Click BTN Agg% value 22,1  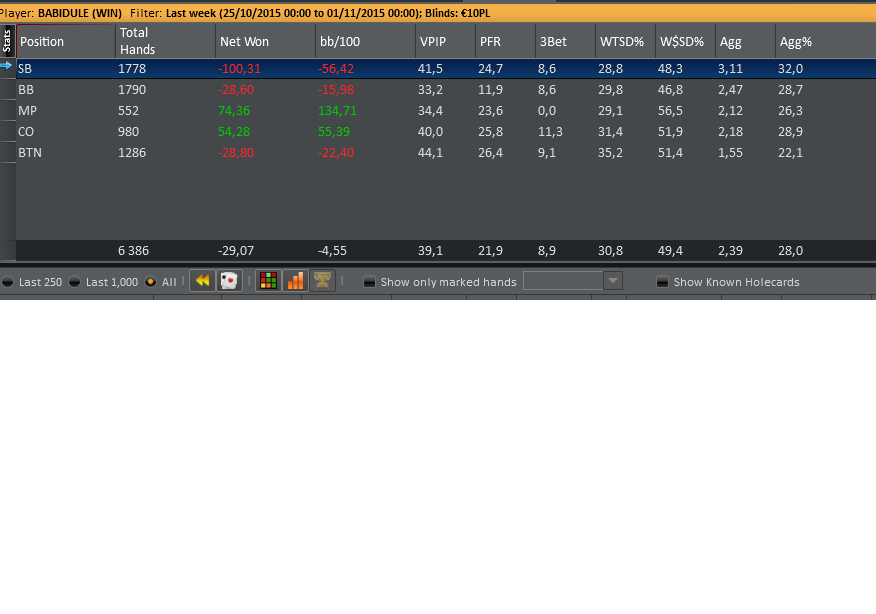790,153
